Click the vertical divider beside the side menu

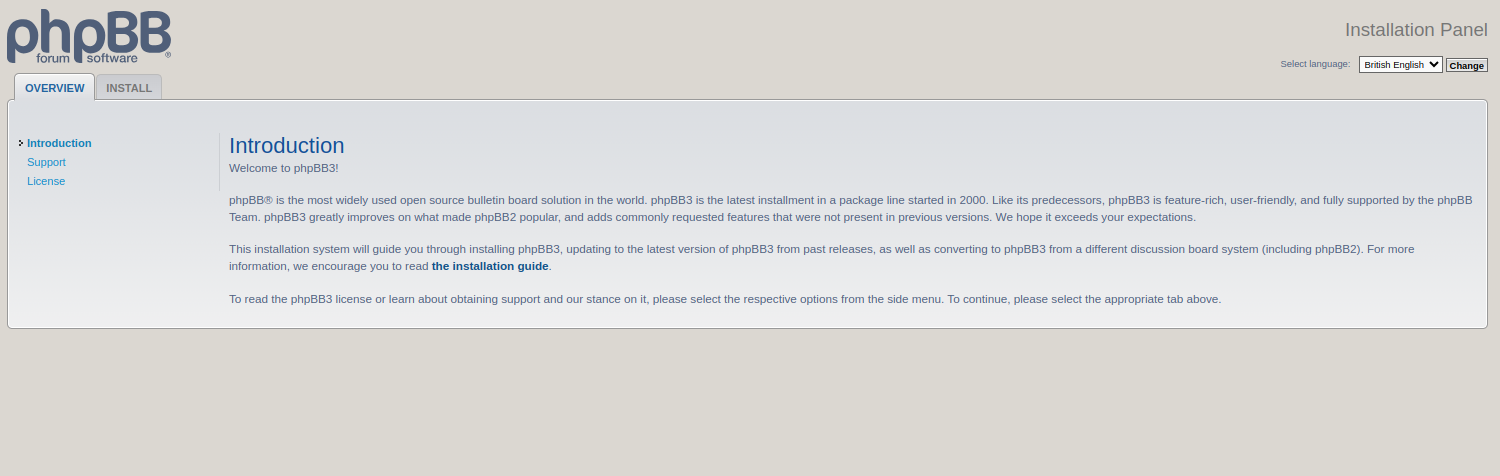coord(219,162)
